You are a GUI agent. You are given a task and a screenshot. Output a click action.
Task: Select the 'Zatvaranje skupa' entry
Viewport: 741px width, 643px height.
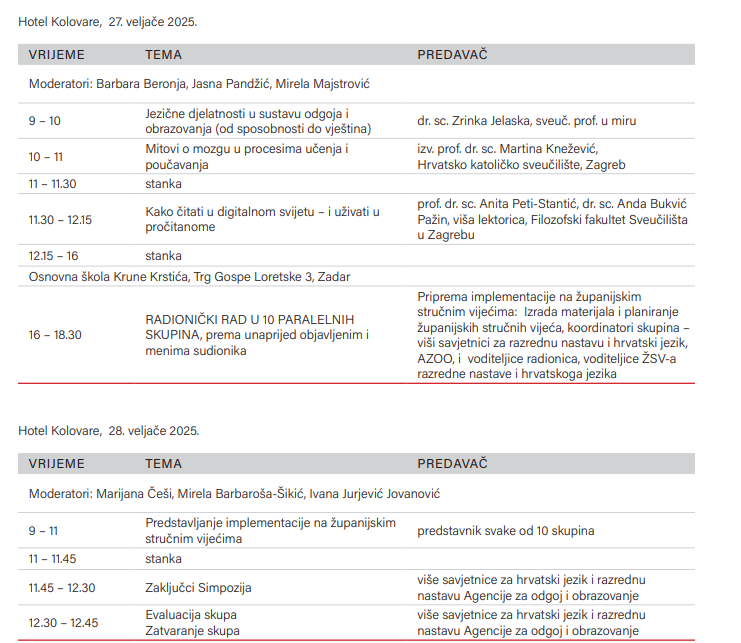point(192,631)
